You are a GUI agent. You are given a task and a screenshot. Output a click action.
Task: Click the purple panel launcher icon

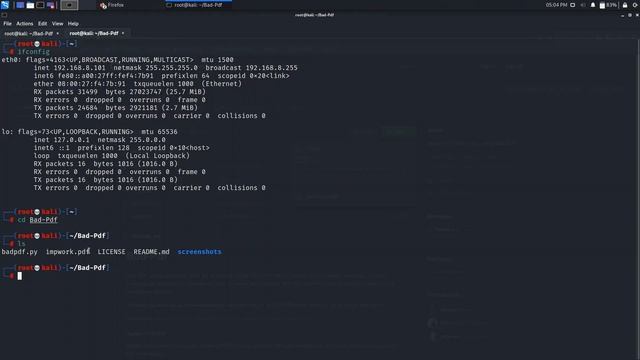click(51, 5)
